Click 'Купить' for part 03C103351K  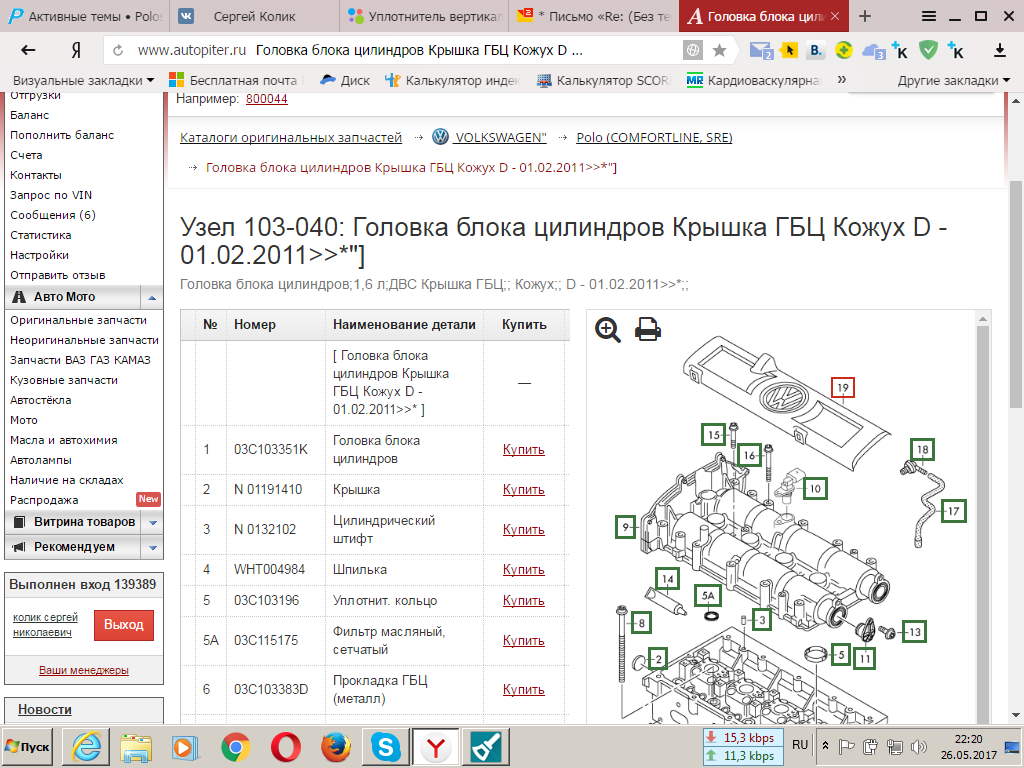(524, 449)
